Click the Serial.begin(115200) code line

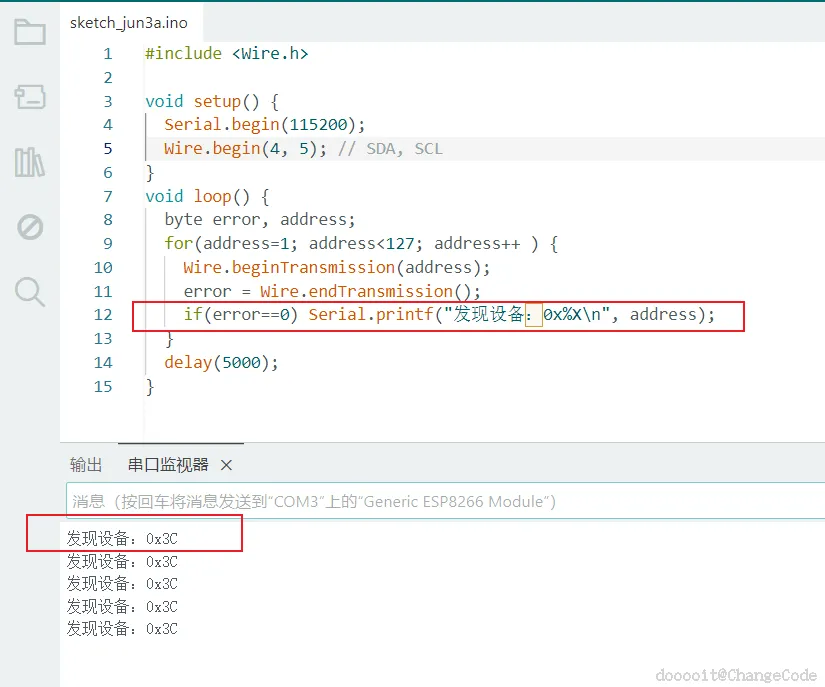[264, 125]
